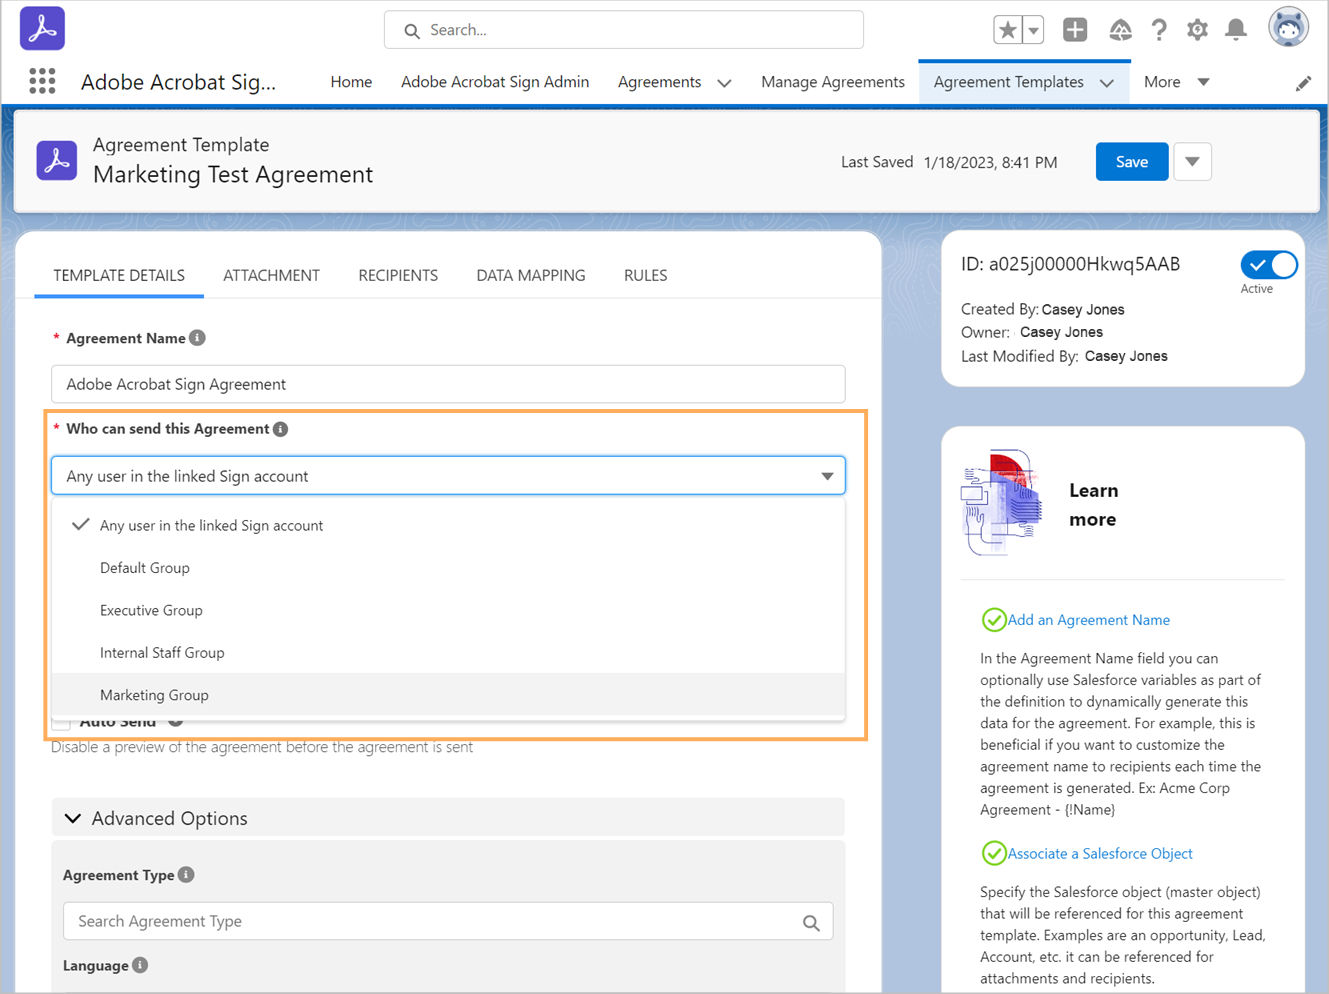Viewport: 1329px width, 994px height.
Task: Open the Favorites star icon
Action: (x=1007, y=30)
